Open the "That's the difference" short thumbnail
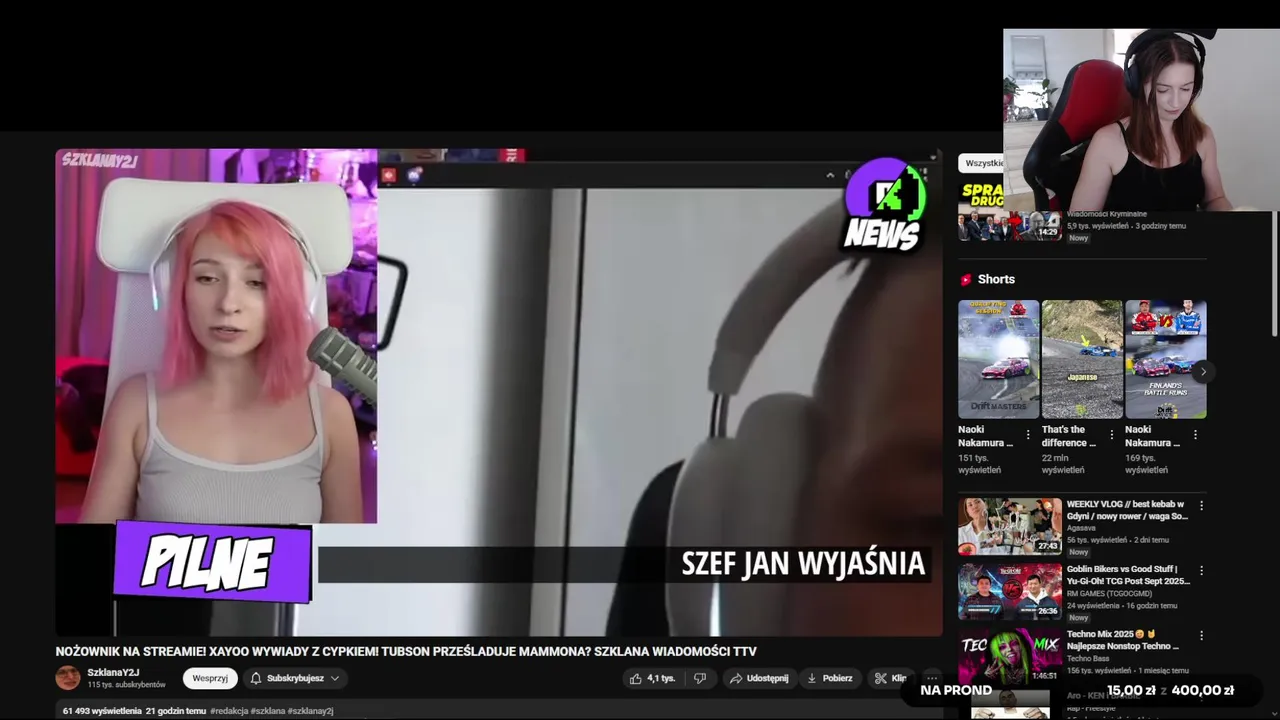This screenshot has width=1280, height=720. 1082,359
